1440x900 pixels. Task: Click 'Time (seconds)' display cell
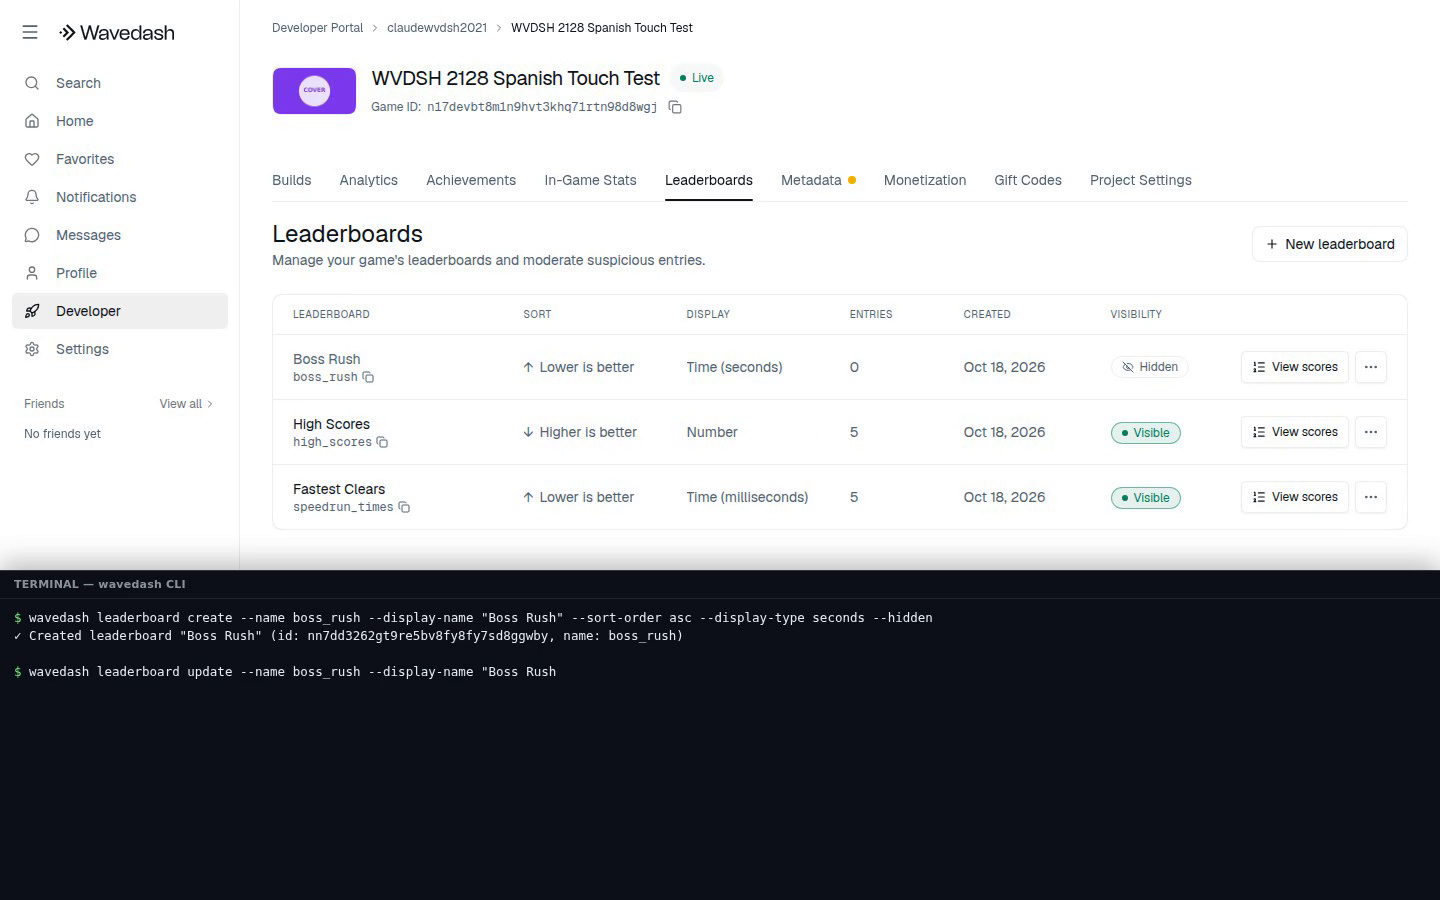pyautogui.click(x=734, y=367)
